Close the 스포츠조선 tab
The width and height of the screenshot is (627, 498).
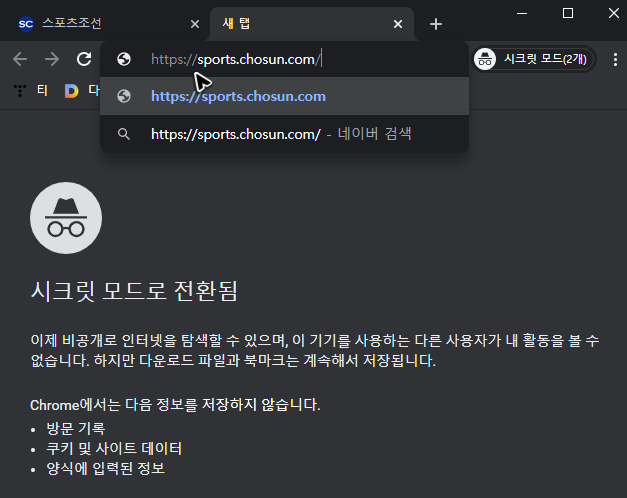pos(195,24)
